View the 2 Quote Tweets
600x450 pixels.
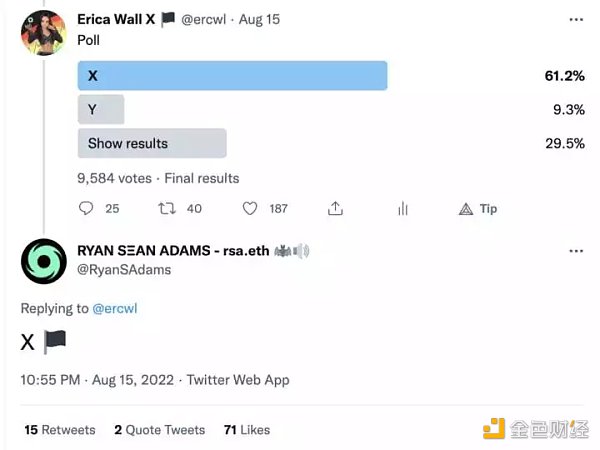pyautogui.click(x=159, y=429)
